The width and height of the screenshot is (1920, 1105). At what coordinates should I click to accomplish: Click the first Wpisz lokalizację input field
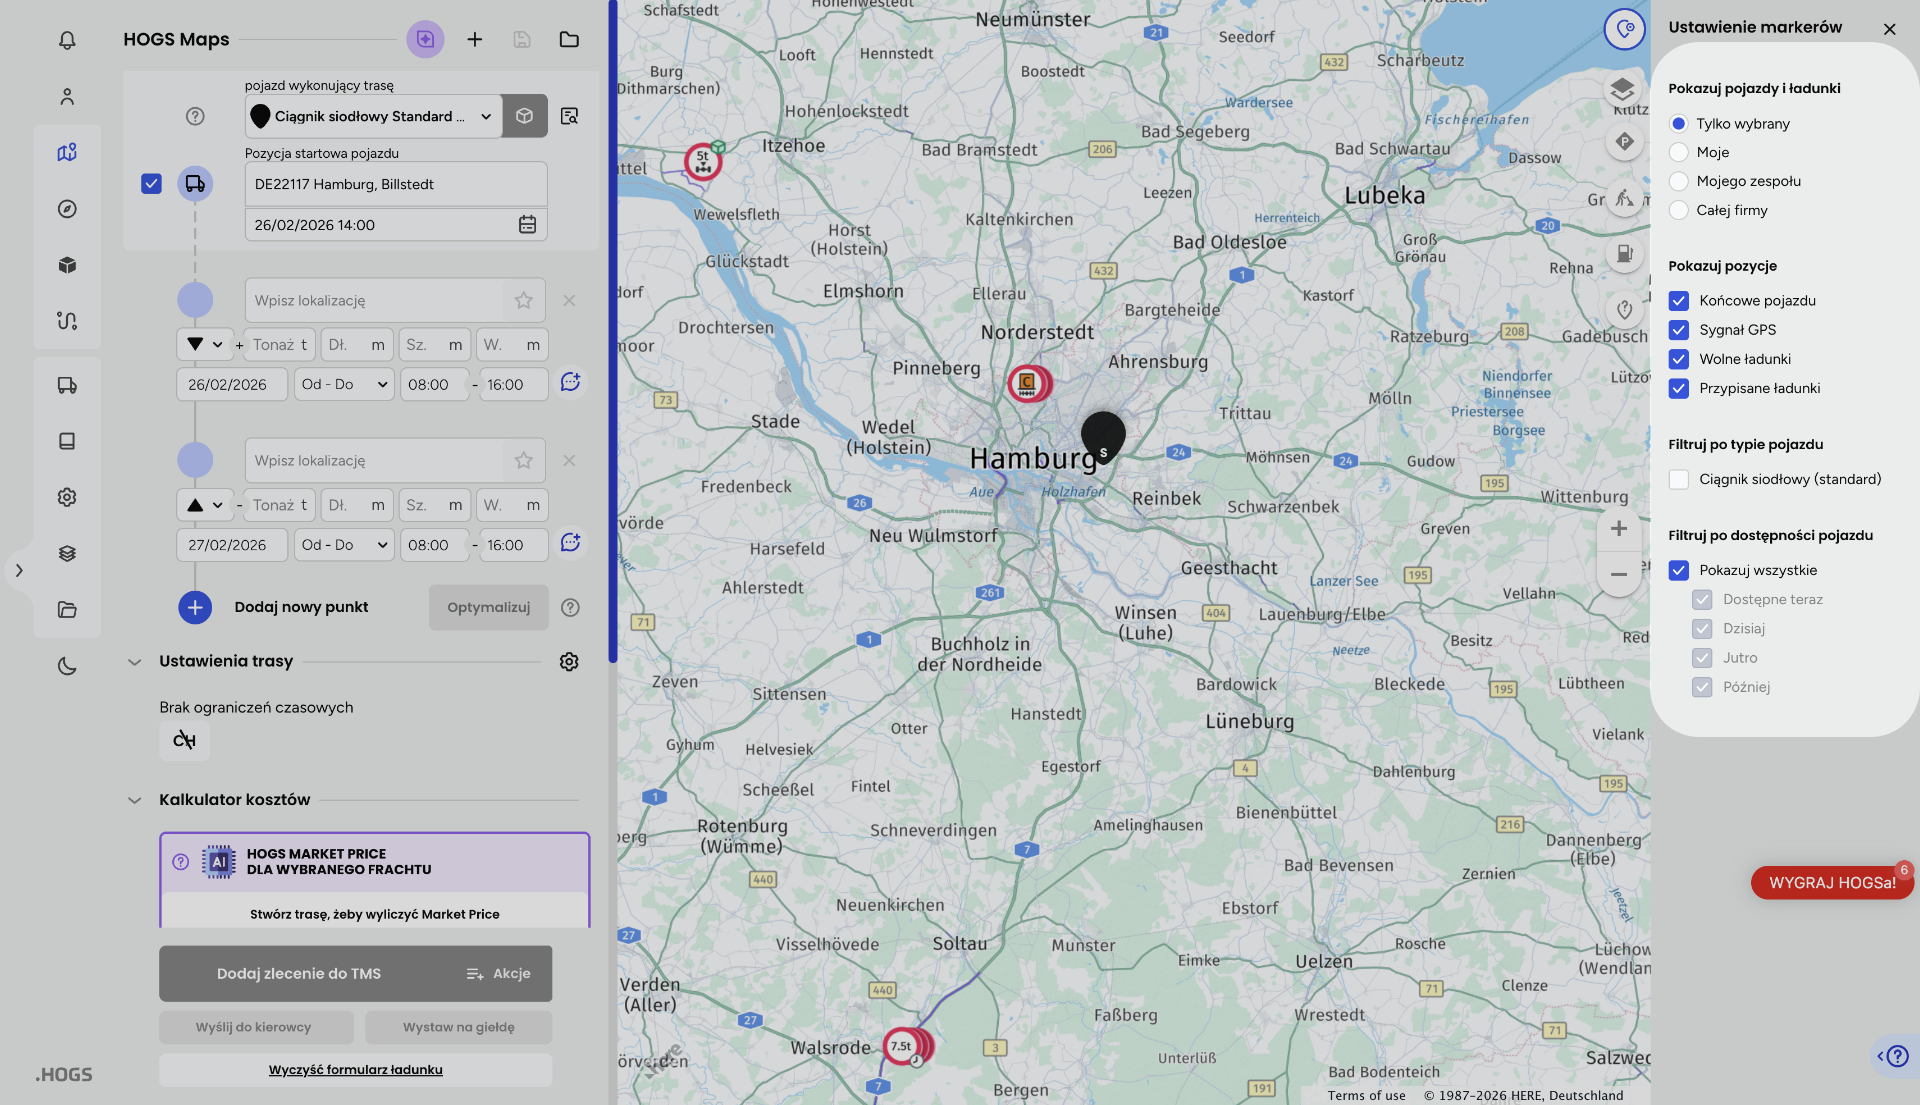[372, 301]
